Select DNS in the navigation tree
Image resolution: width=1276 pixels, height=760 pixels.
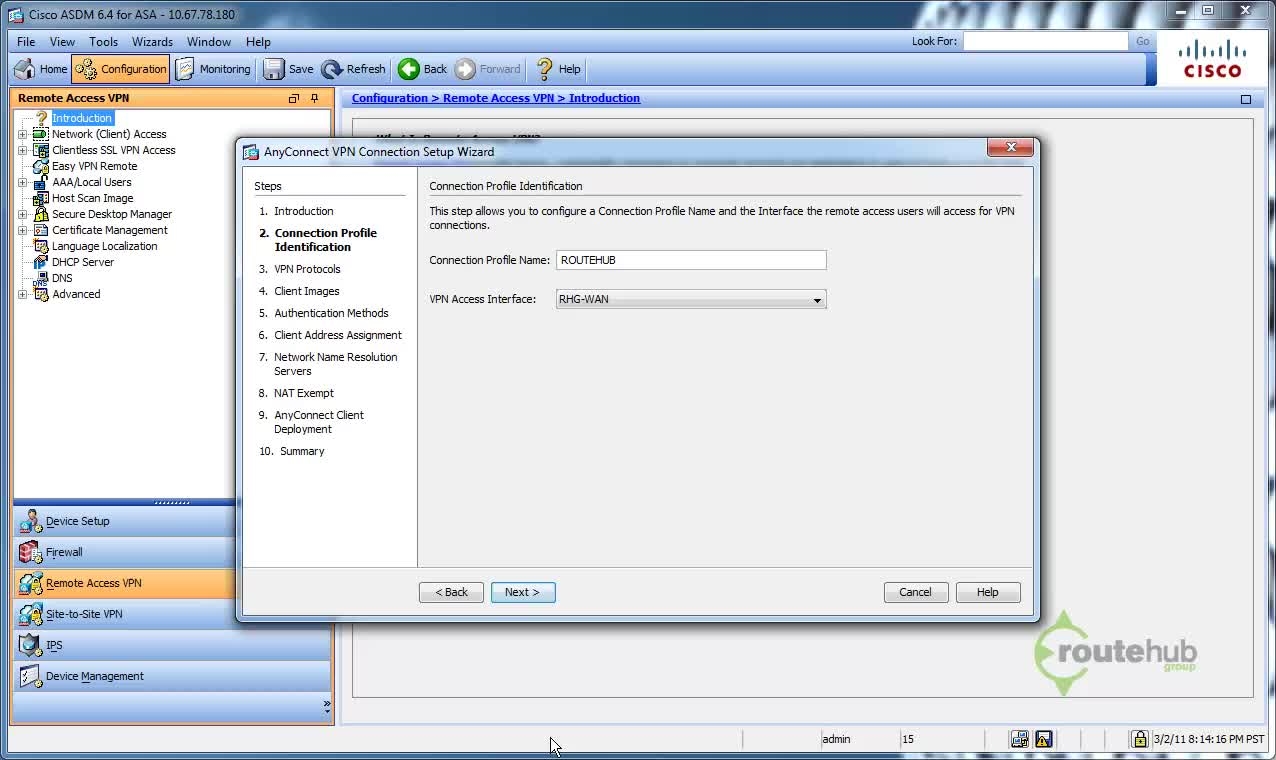(62, 278)
